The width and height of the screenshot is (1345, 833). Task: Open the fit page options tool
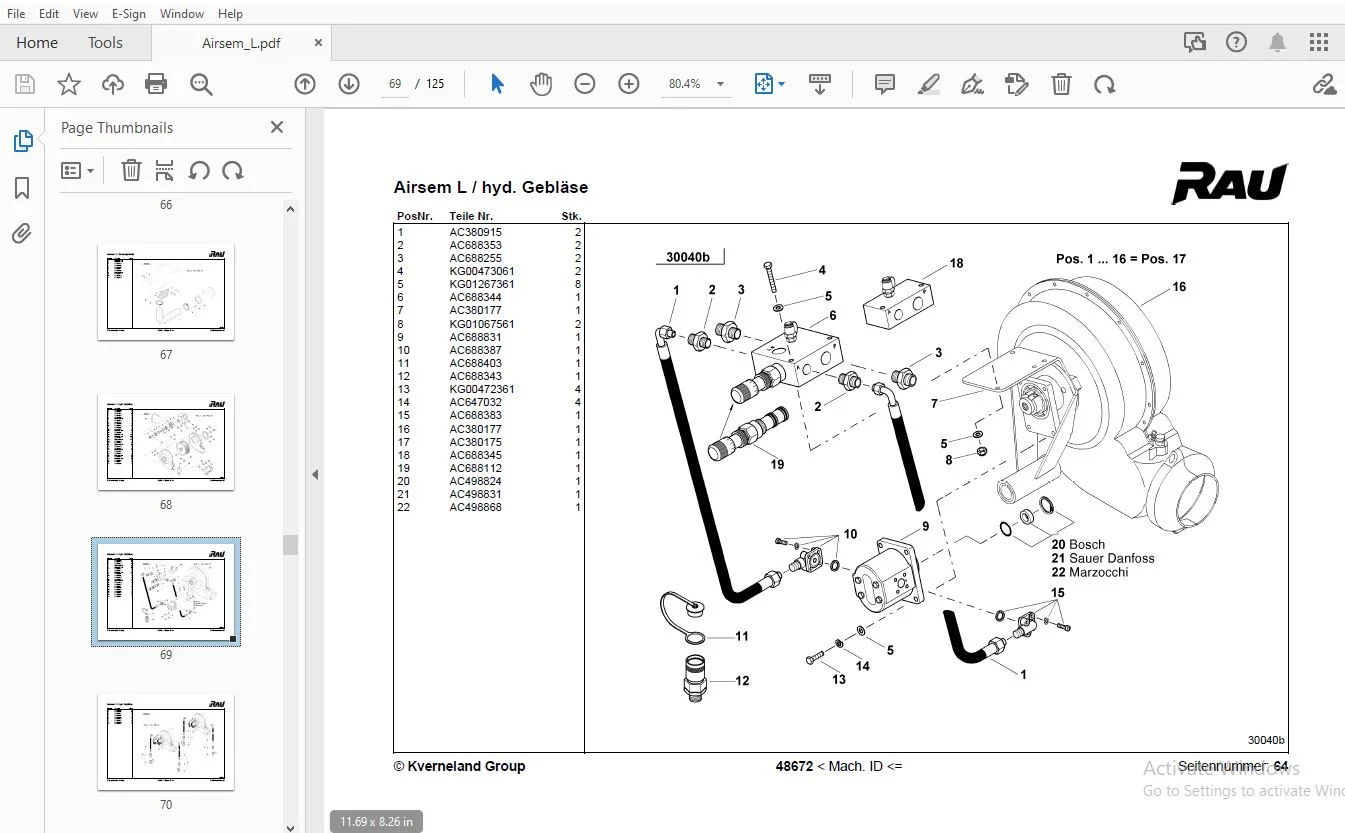[768, 84]
